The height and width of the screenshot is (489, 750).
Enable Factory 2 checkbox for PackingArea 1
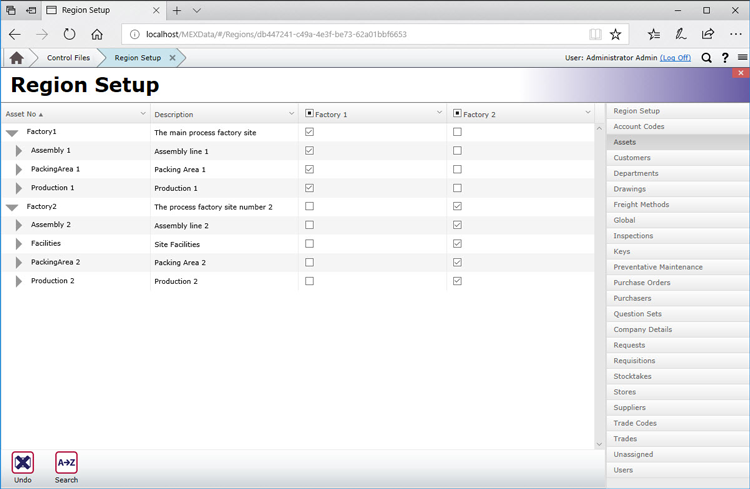[457, 169]
